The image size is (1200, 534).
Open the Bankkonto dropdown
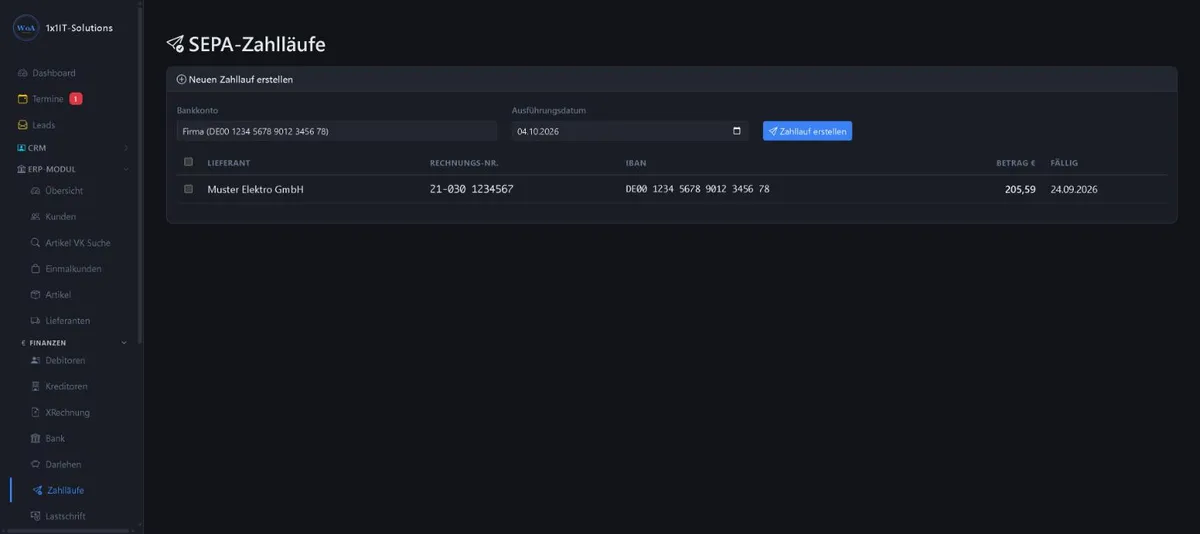click(x=336, y=131)
